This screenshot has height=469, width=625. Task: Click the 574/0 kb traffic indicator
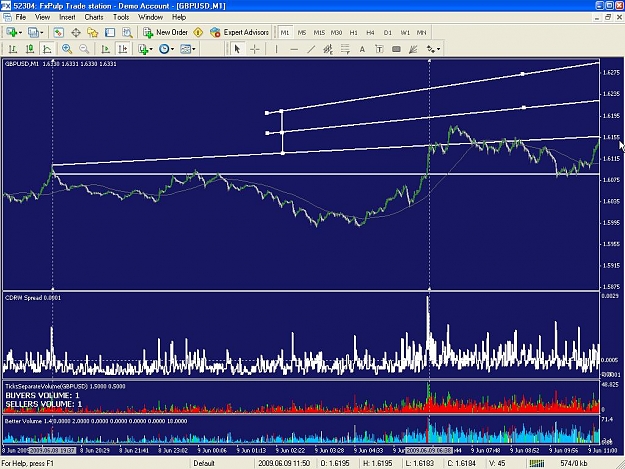coord(574,463)
